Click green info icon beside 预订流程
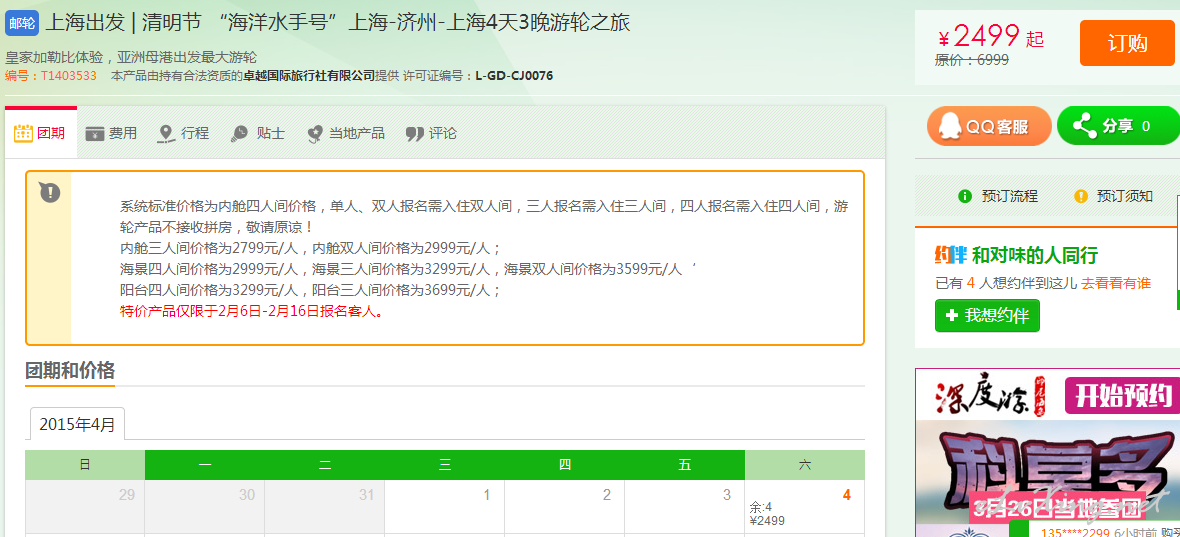Image resolution: width=1180 pixels, height=537 pixels. click(x=965, y=197)
